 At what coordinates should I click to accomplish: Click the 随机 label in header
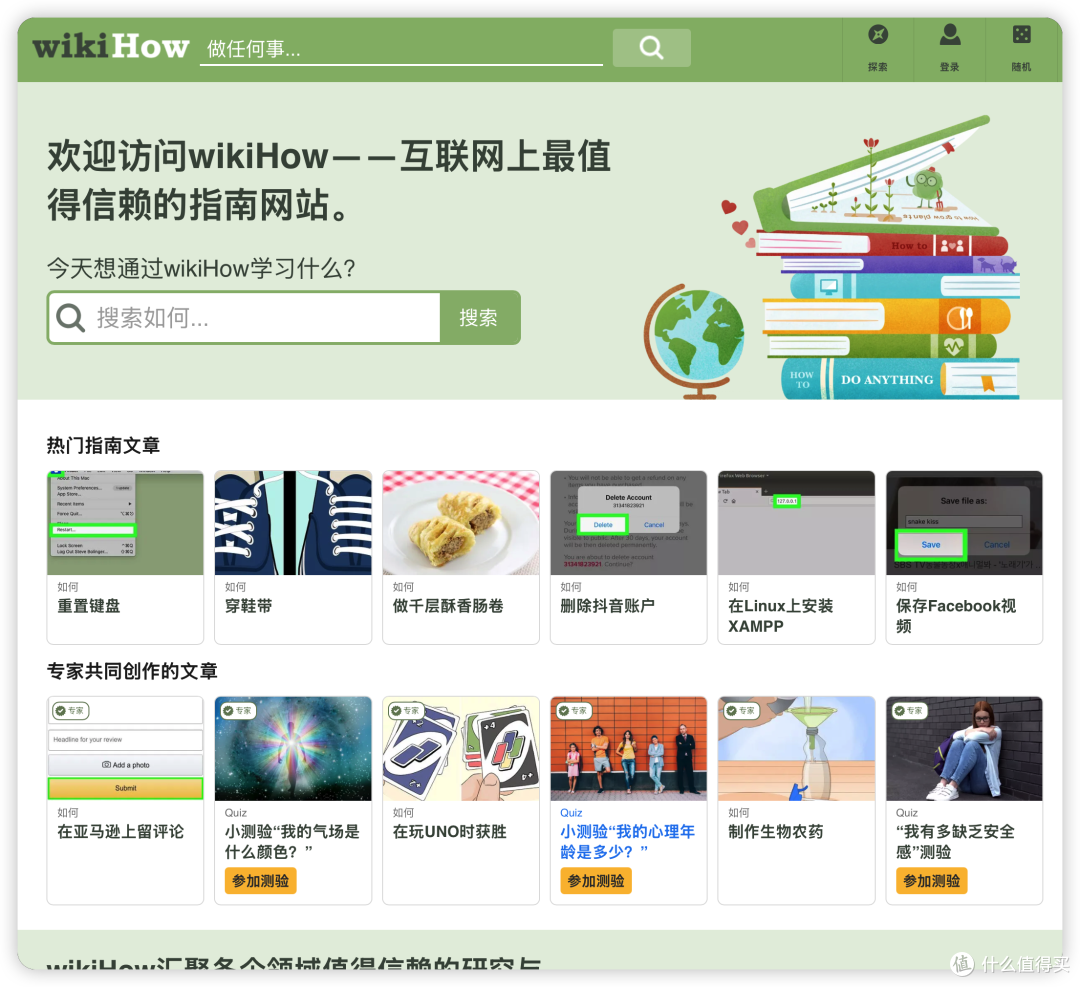pyautogui.click(x=1021, y=67)
